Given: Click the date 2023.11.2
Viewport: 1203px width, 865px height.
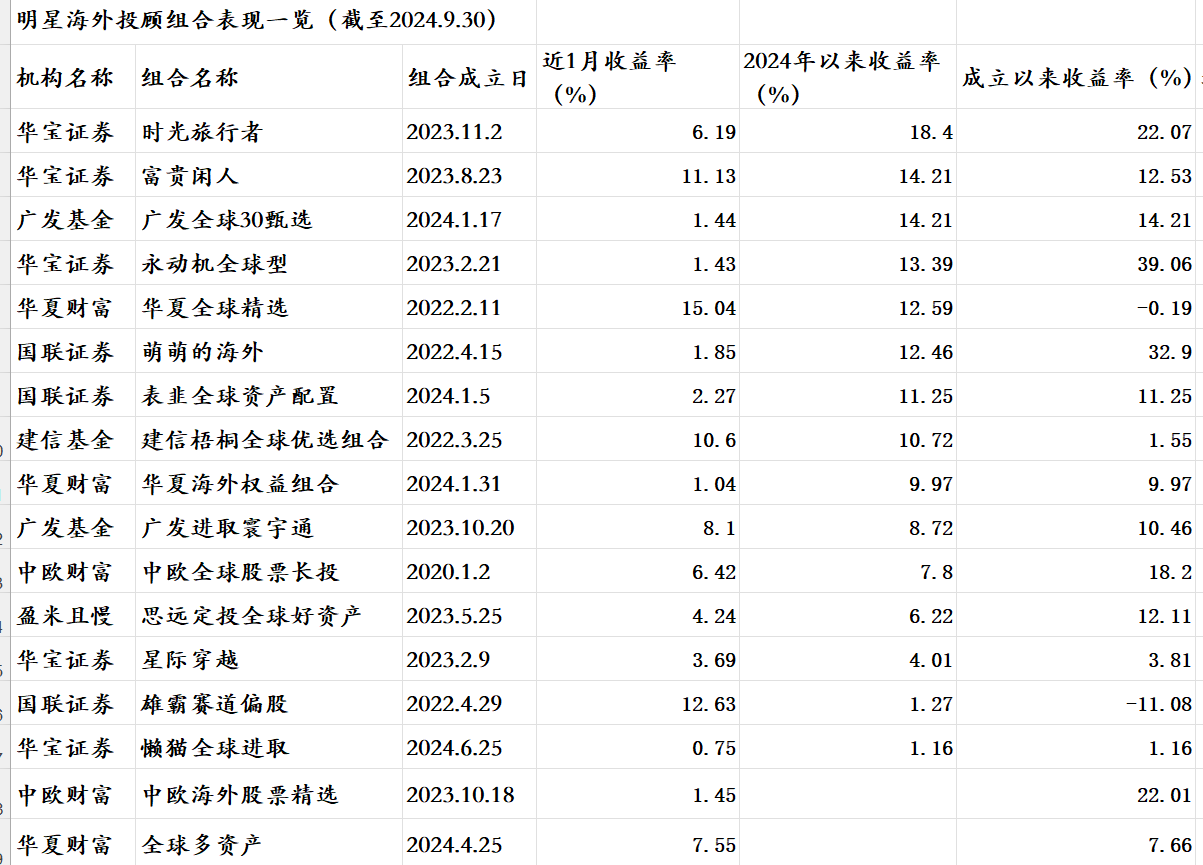Looking at the screenshot, I should tap(453, 132).
